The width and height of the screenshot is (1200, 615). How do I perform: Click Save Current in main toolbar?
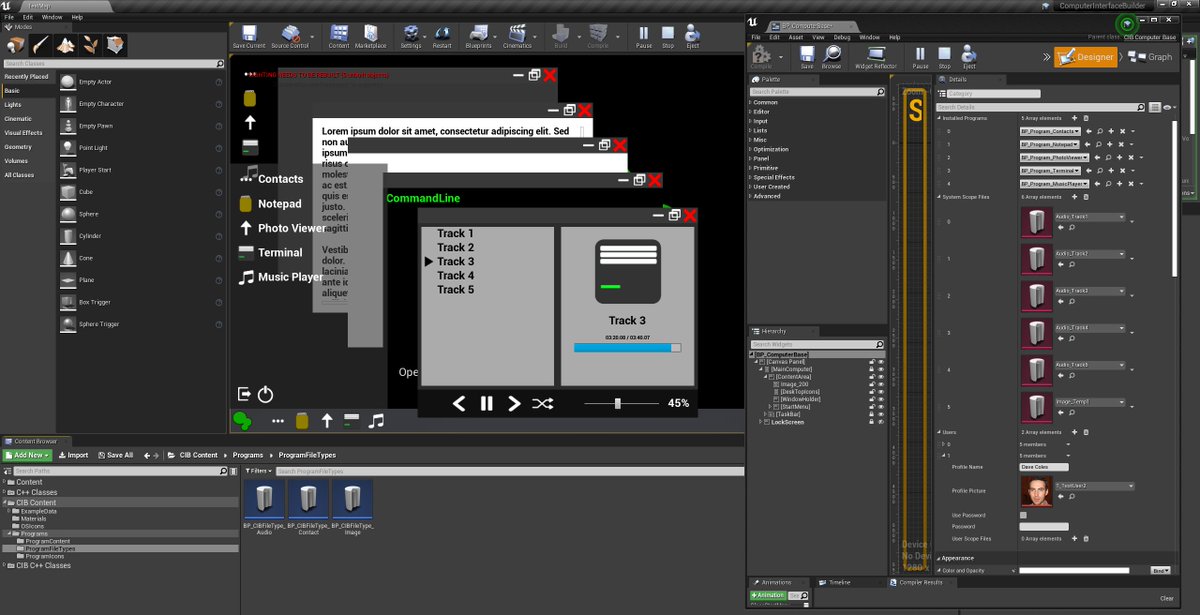[x=248, y=37]
